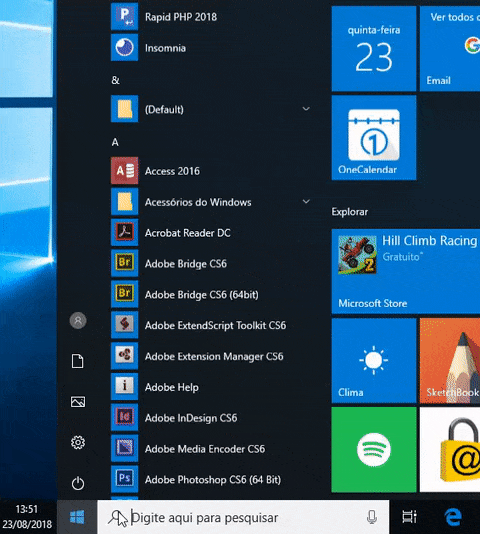Click the user account avatar

(x=78, y=320)
